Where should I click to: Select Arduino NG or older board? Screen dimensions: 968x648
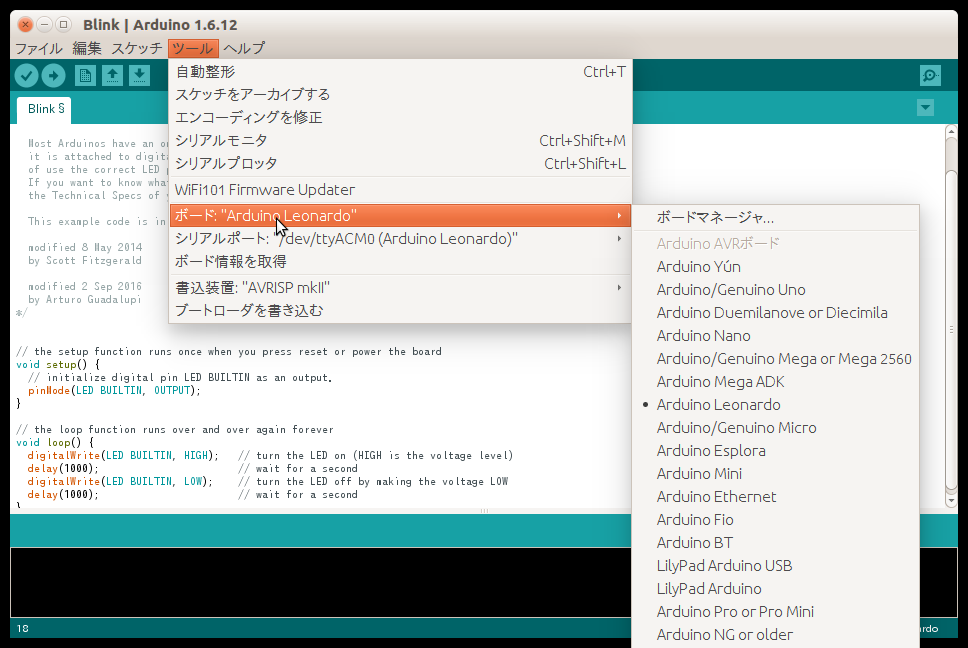click(x=775, y=634)
